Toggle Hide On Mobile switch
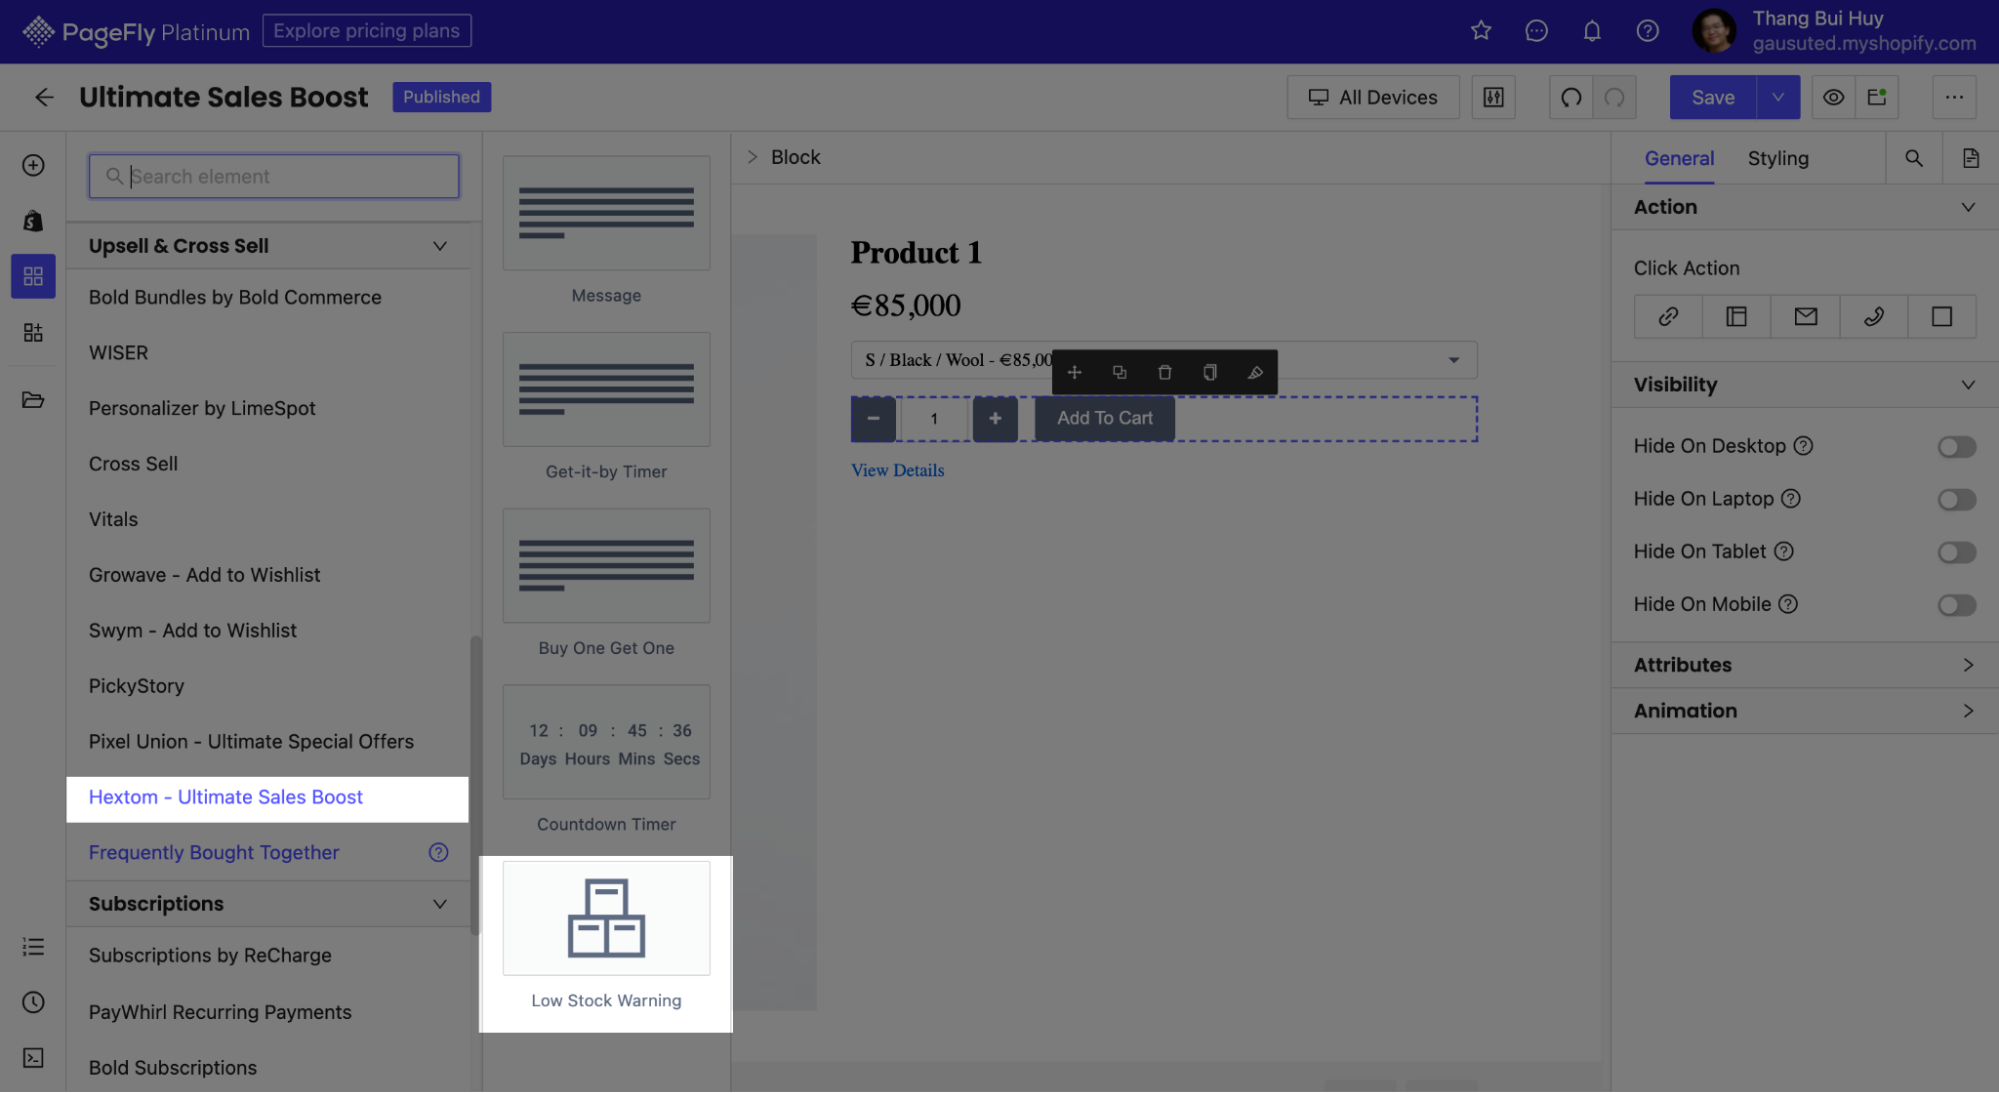This screenshot has width=1999, height=1093. [x=1956, y=605]
